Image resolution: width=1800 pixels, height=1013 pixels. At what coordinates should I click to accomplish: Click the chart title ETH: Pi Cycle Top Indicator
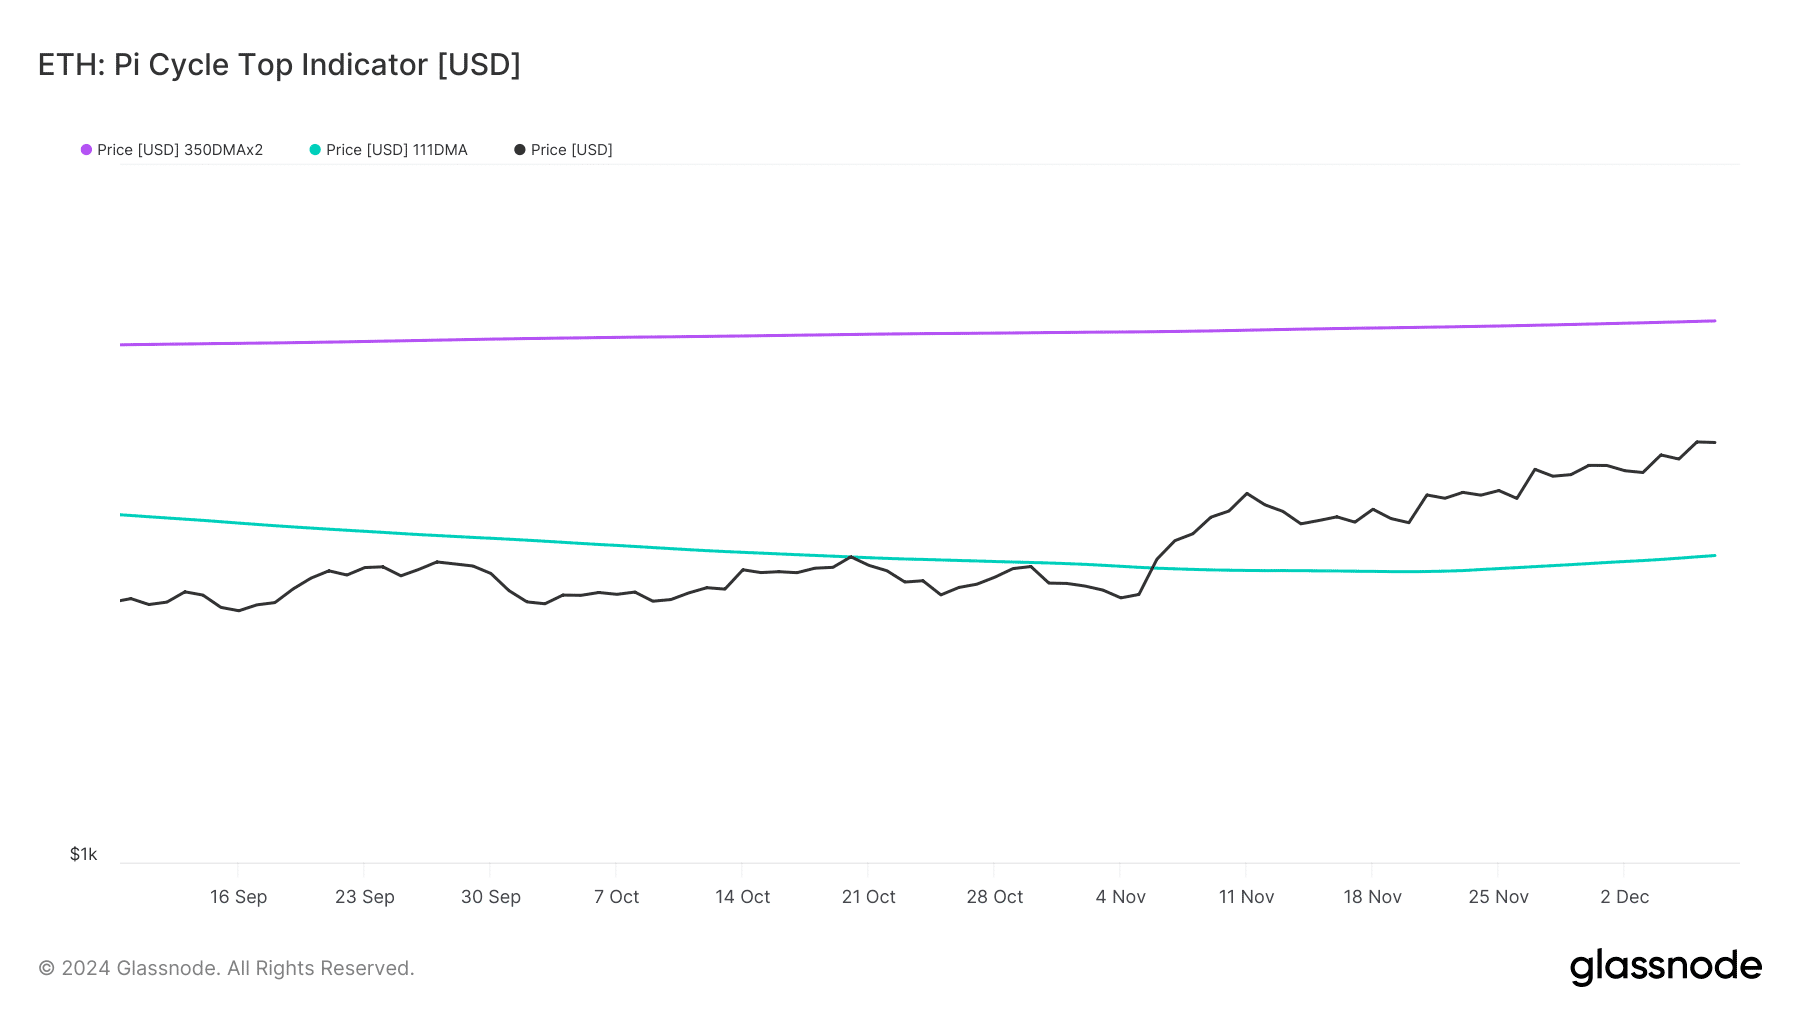(x=279, y=65)
